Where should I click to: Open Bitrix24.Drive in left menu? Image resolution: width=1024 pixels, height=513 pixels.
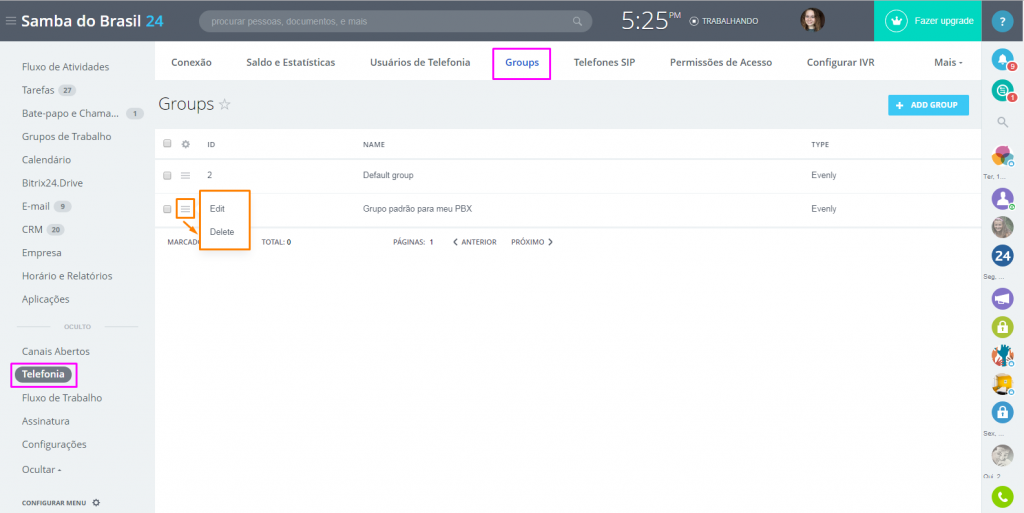pos(52,183)
